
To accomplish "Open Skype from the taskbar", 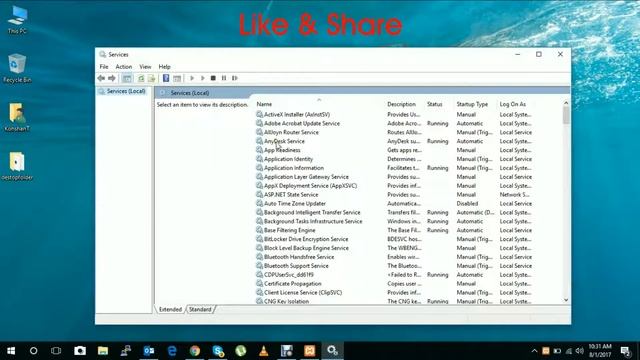I will point(218,351).
